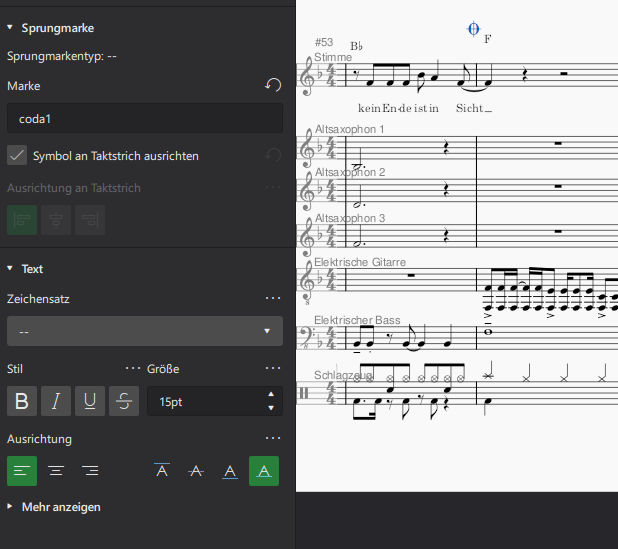Toggle underline text style button

point(90,401)
